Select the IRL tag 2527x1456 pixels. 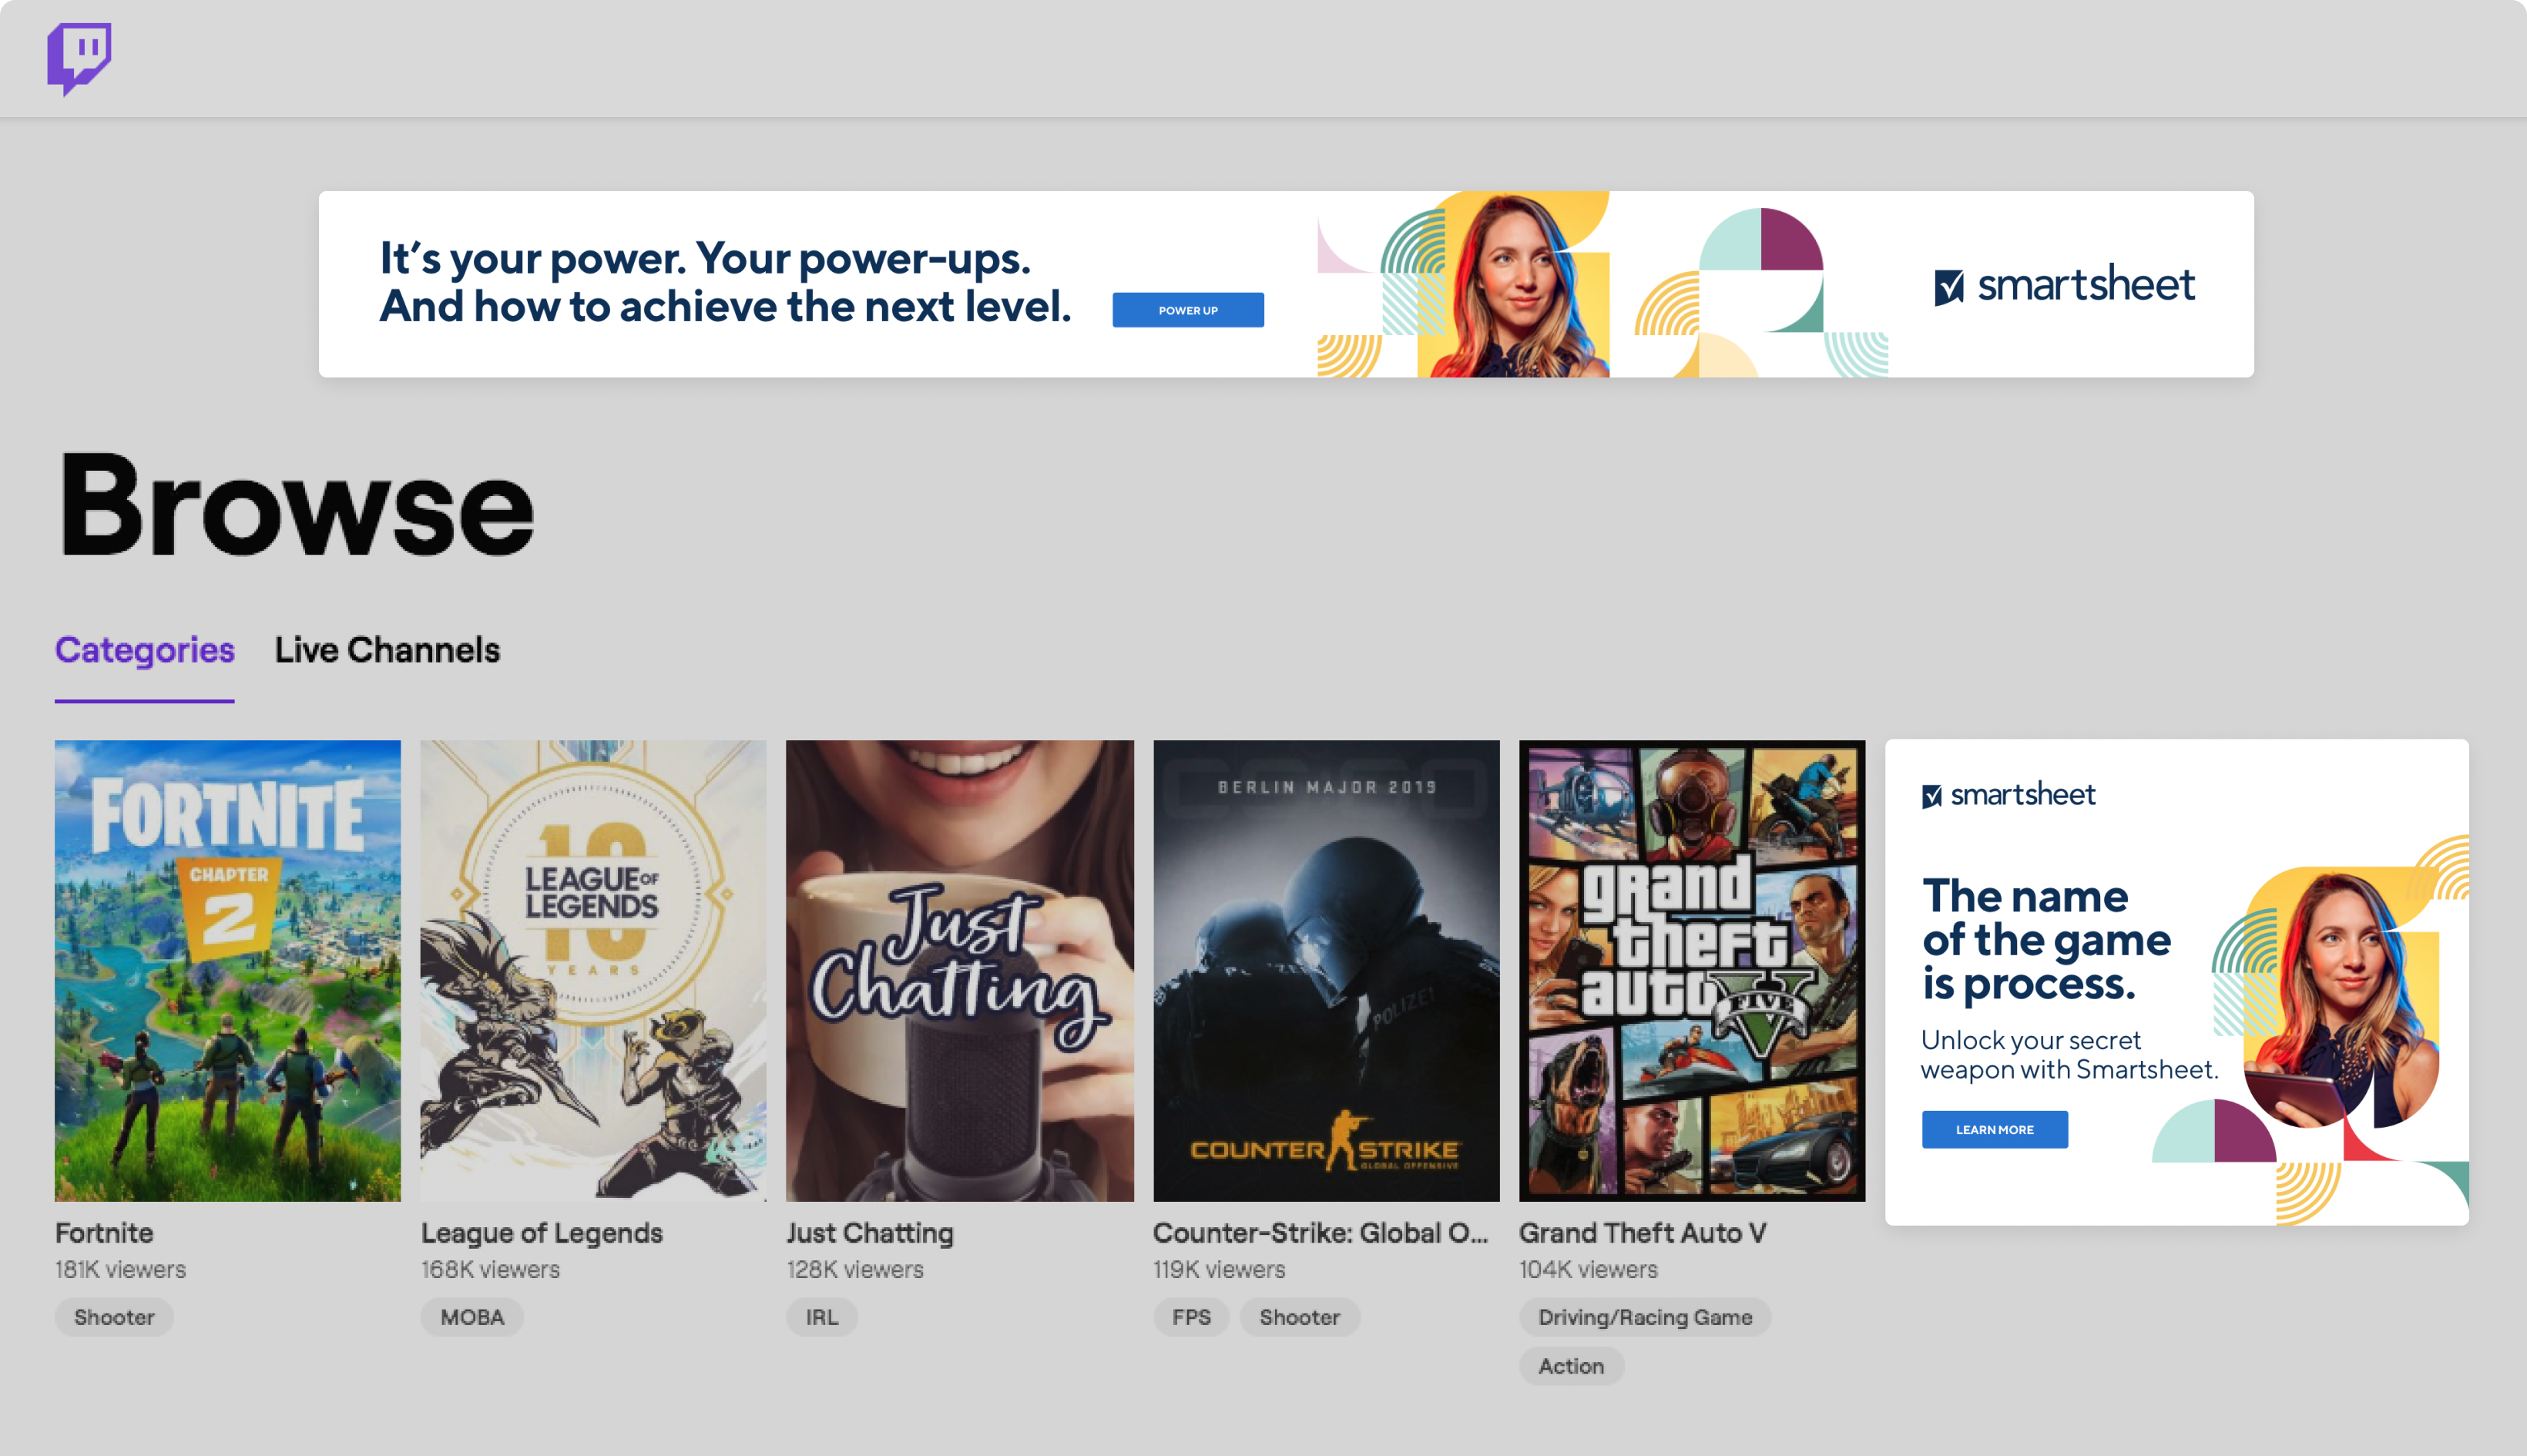(x=822, y=1317)
